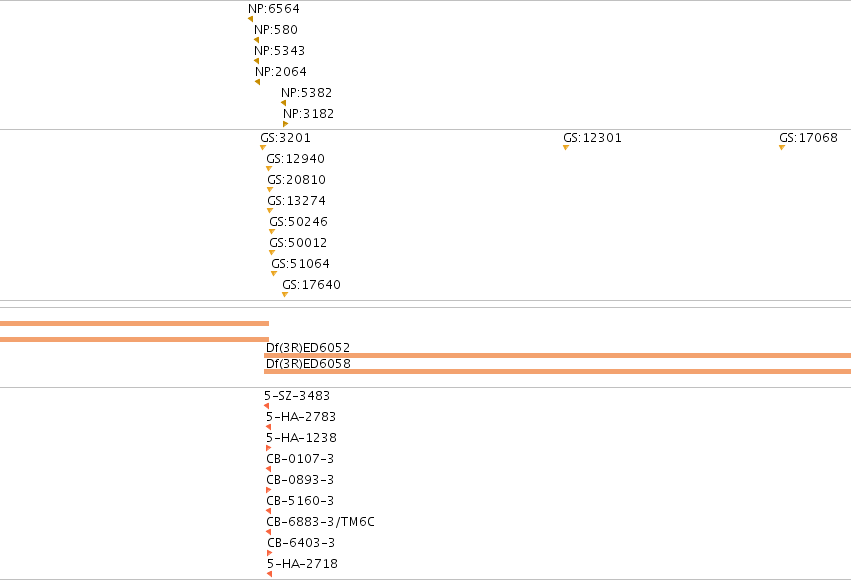
Task: Select the GS:20810 insertion marker
Action: [270, 189]
